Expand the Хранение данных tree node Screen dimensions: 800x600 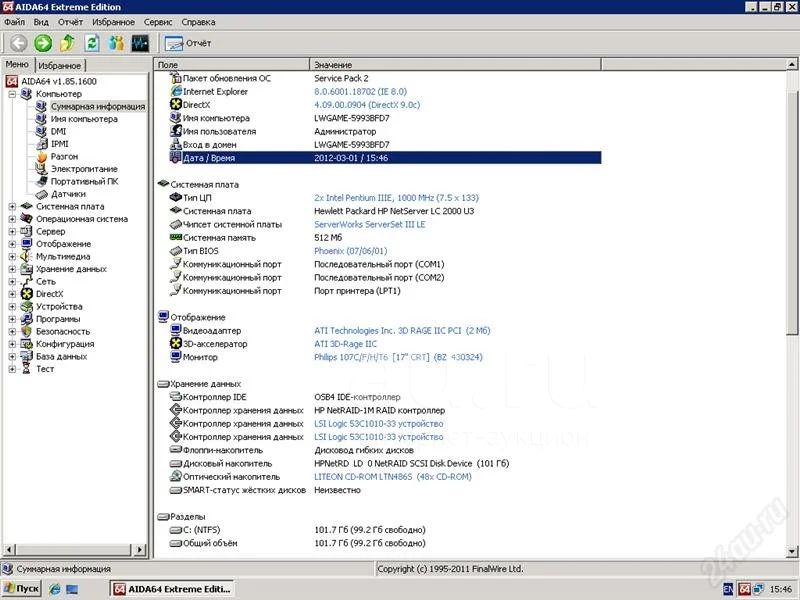(x=12, y=269)
